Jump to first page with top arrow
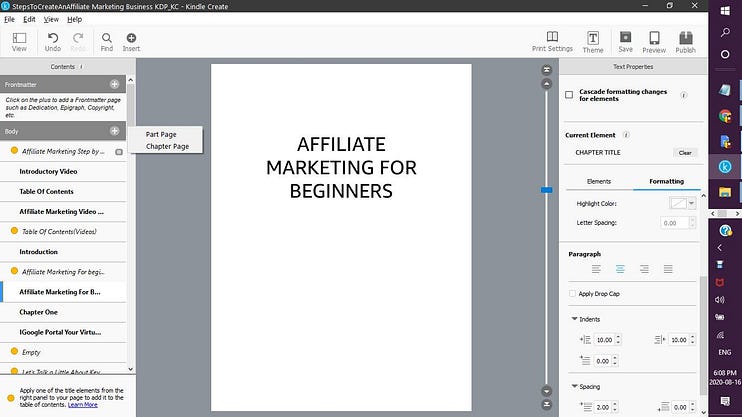The image size is (742, 417). [x=547, y=70]
